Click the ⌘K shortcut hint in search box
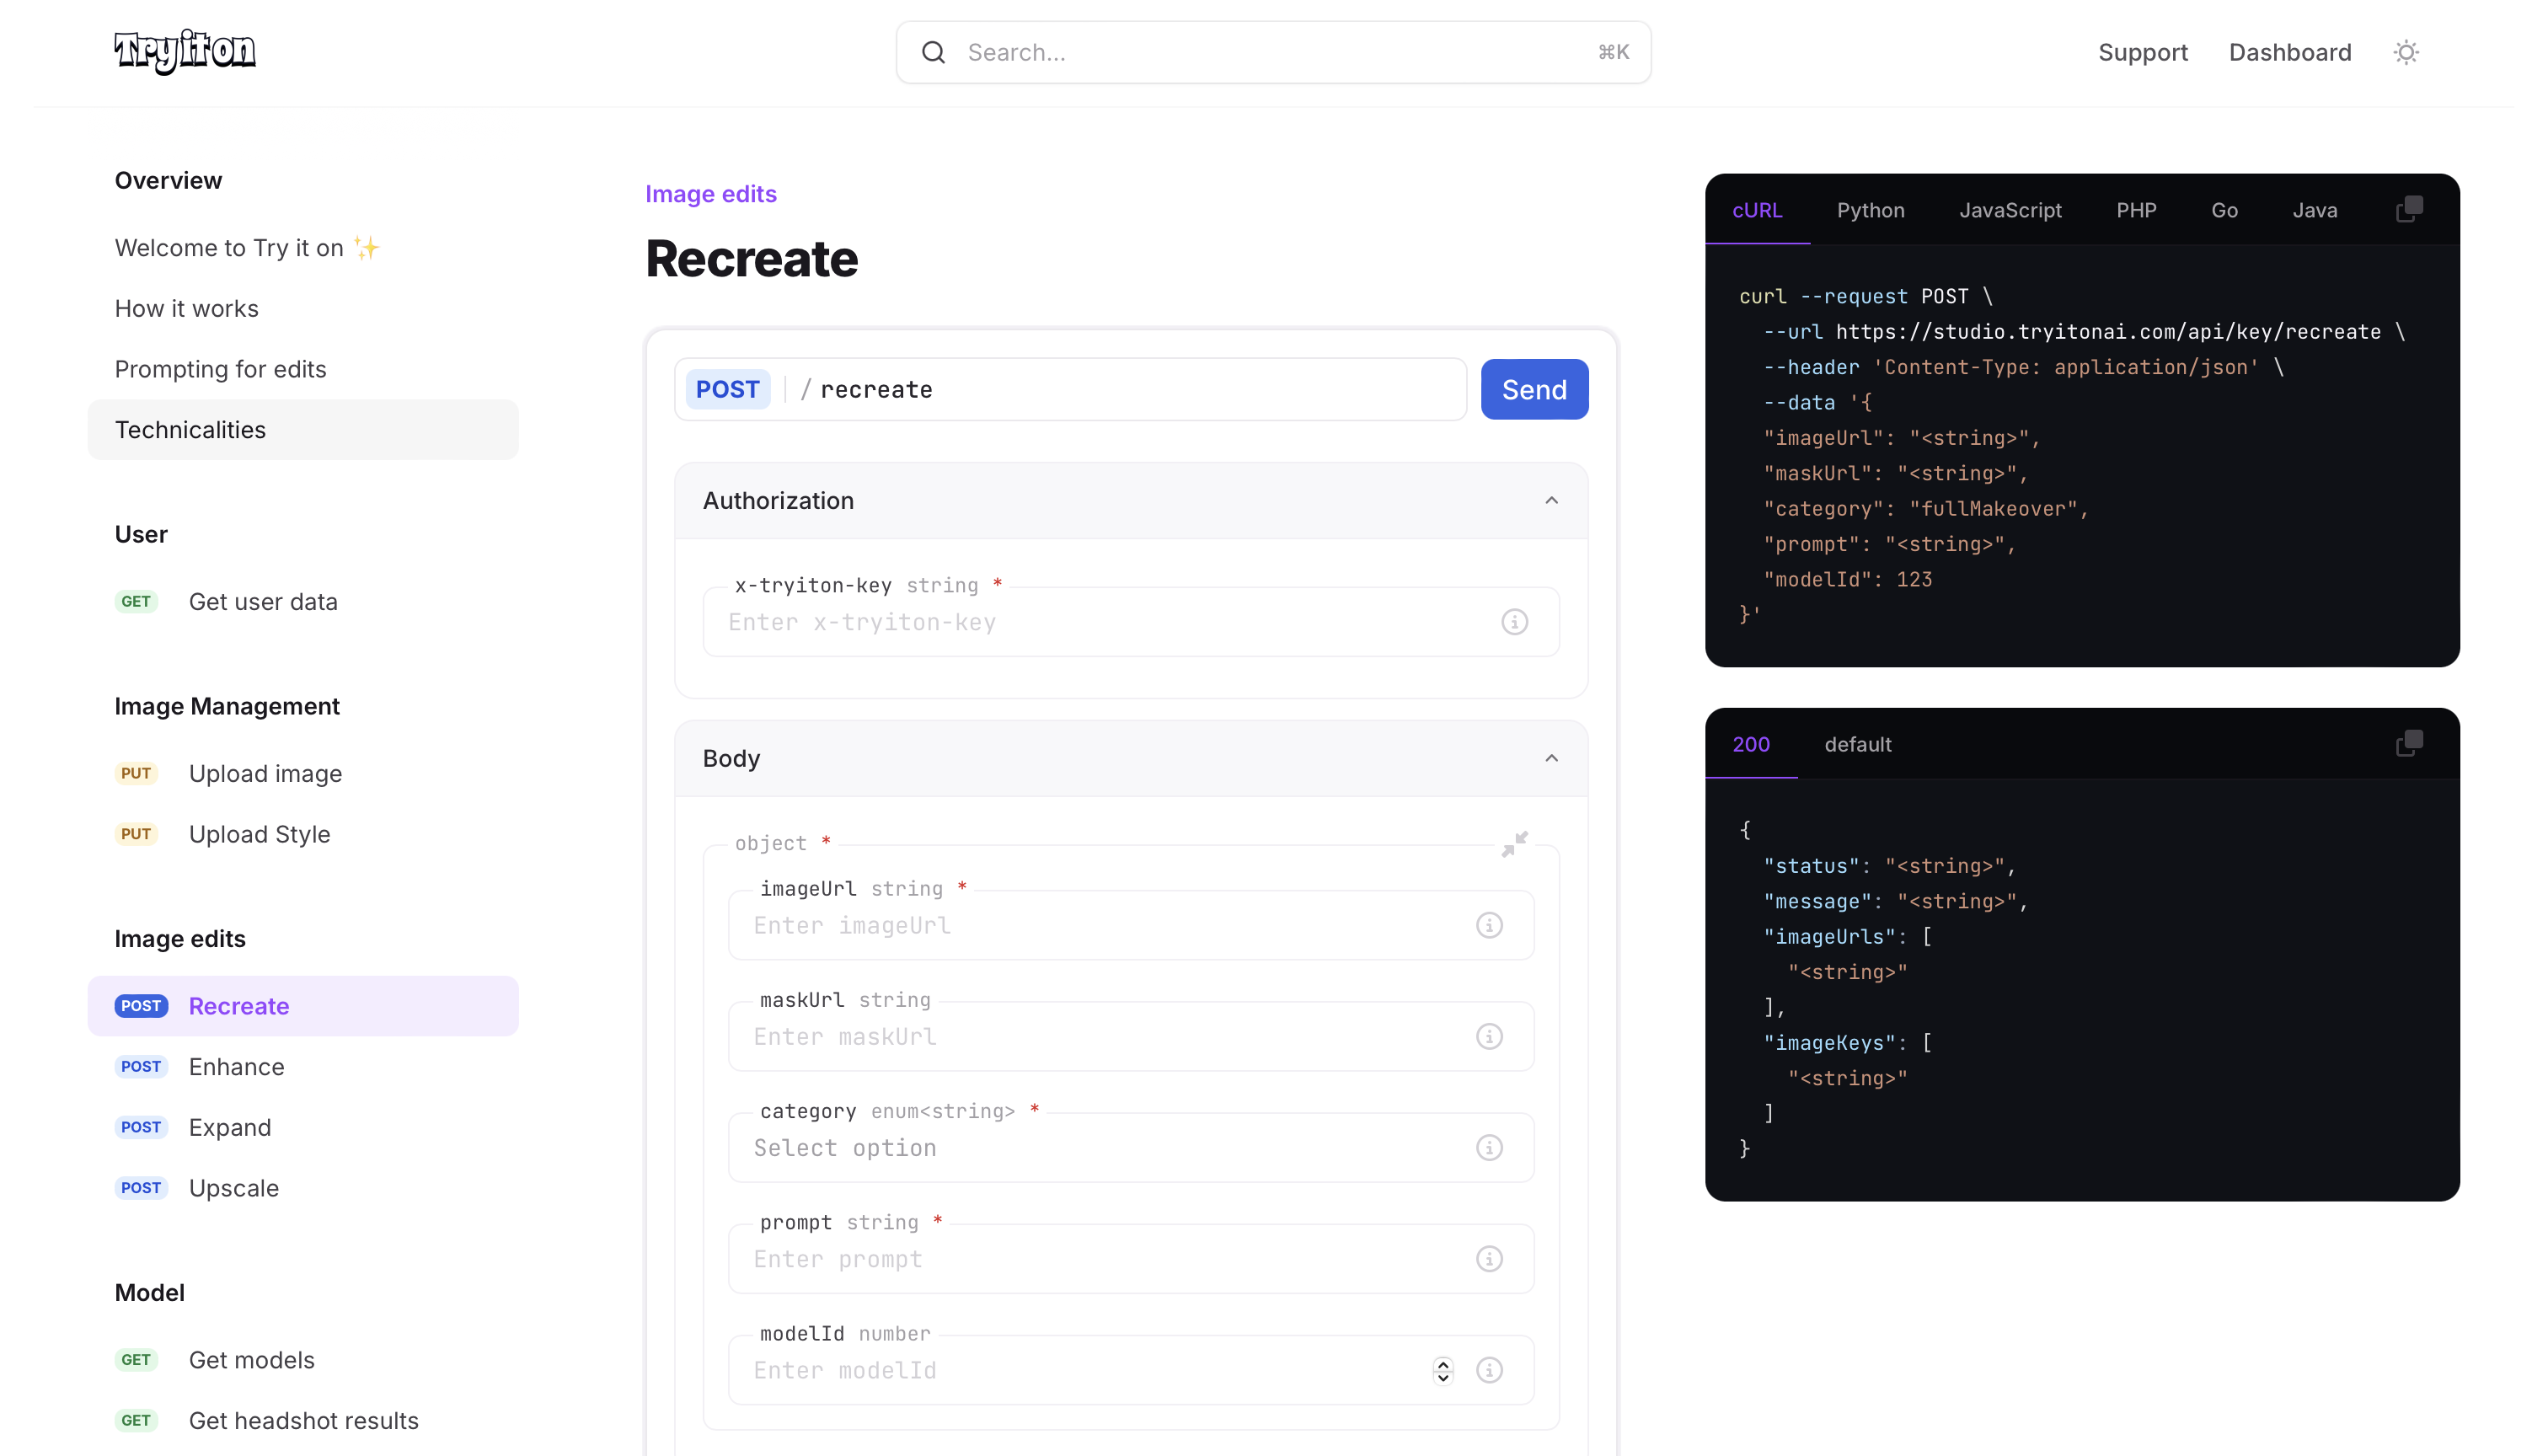Screen dimensions: 2548x1456 point(1613,52)
